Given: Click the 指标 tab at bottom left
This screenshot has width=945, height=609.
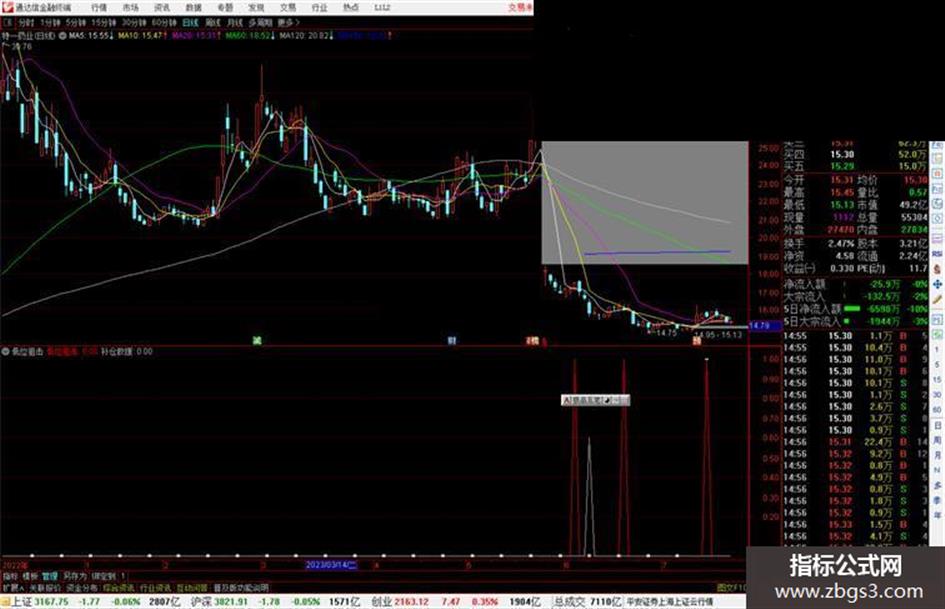Looking at the screenshot, I should click(x=10, y=576).
